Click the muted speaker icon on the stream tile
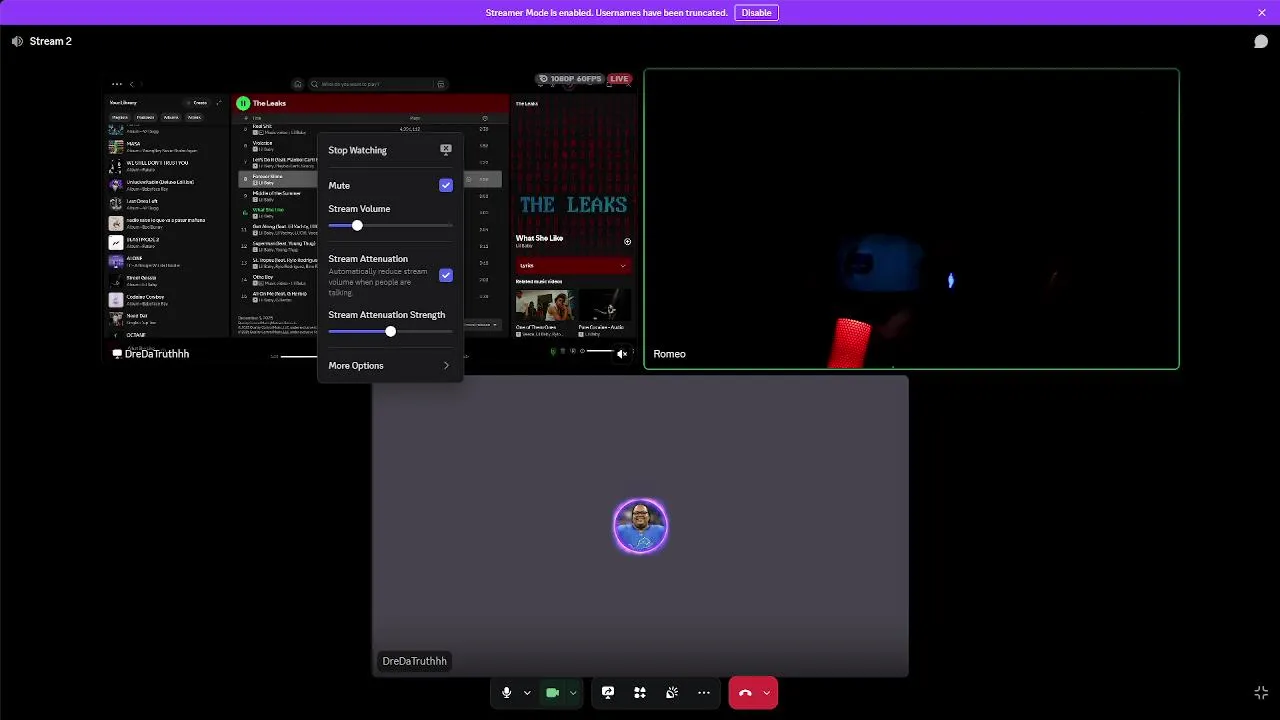1280x720 pixels. (x=621, y=353)
